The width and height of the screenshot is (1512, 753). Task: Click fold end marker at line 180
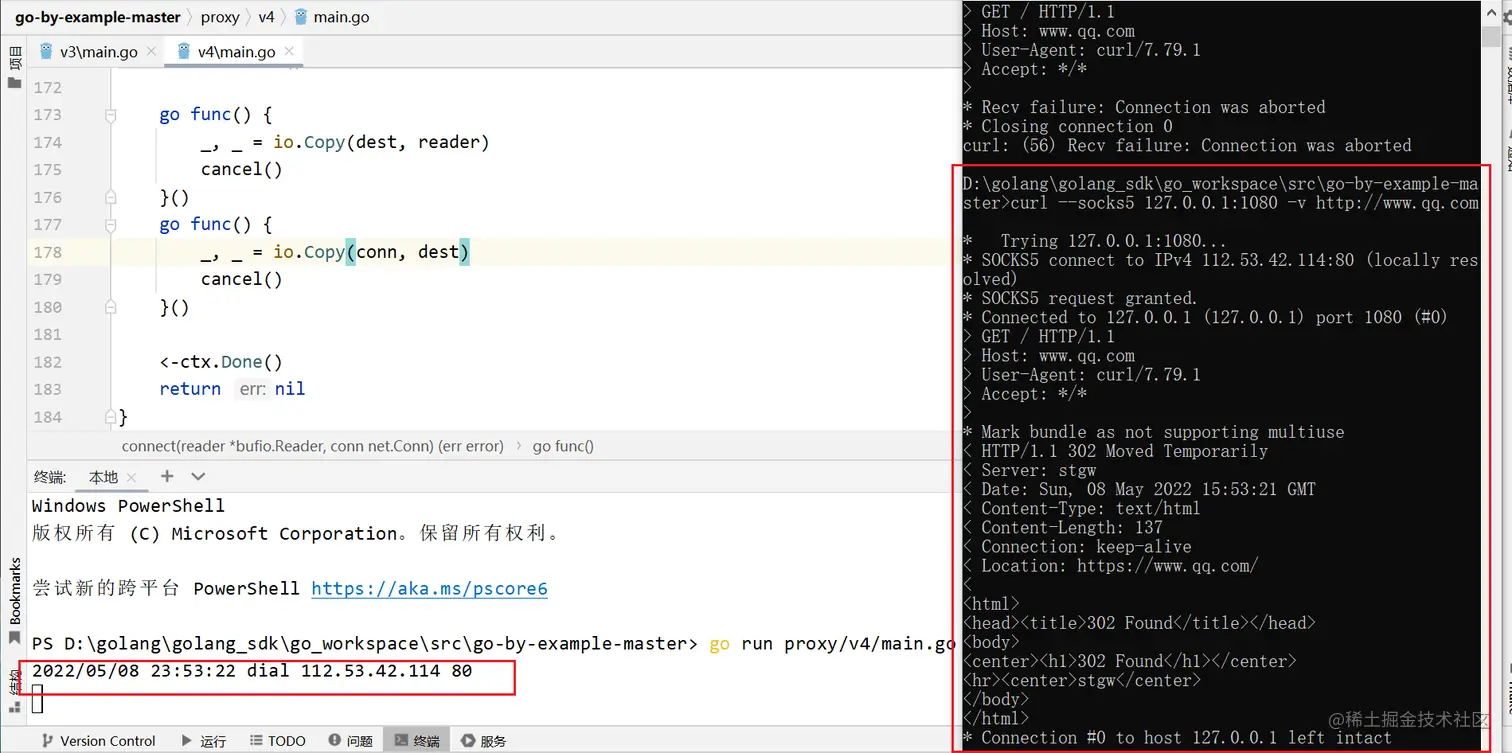click(111, 307)
